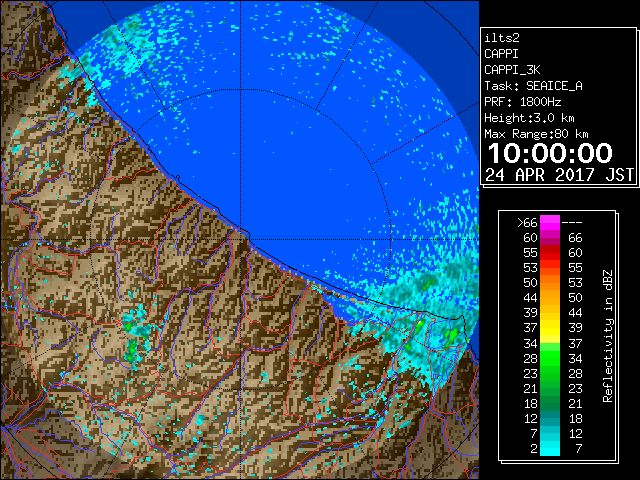
Task: Pick the cyan 2 to 7 dBZ swatch
Action: pyautogui.click(x=550, y=449)
